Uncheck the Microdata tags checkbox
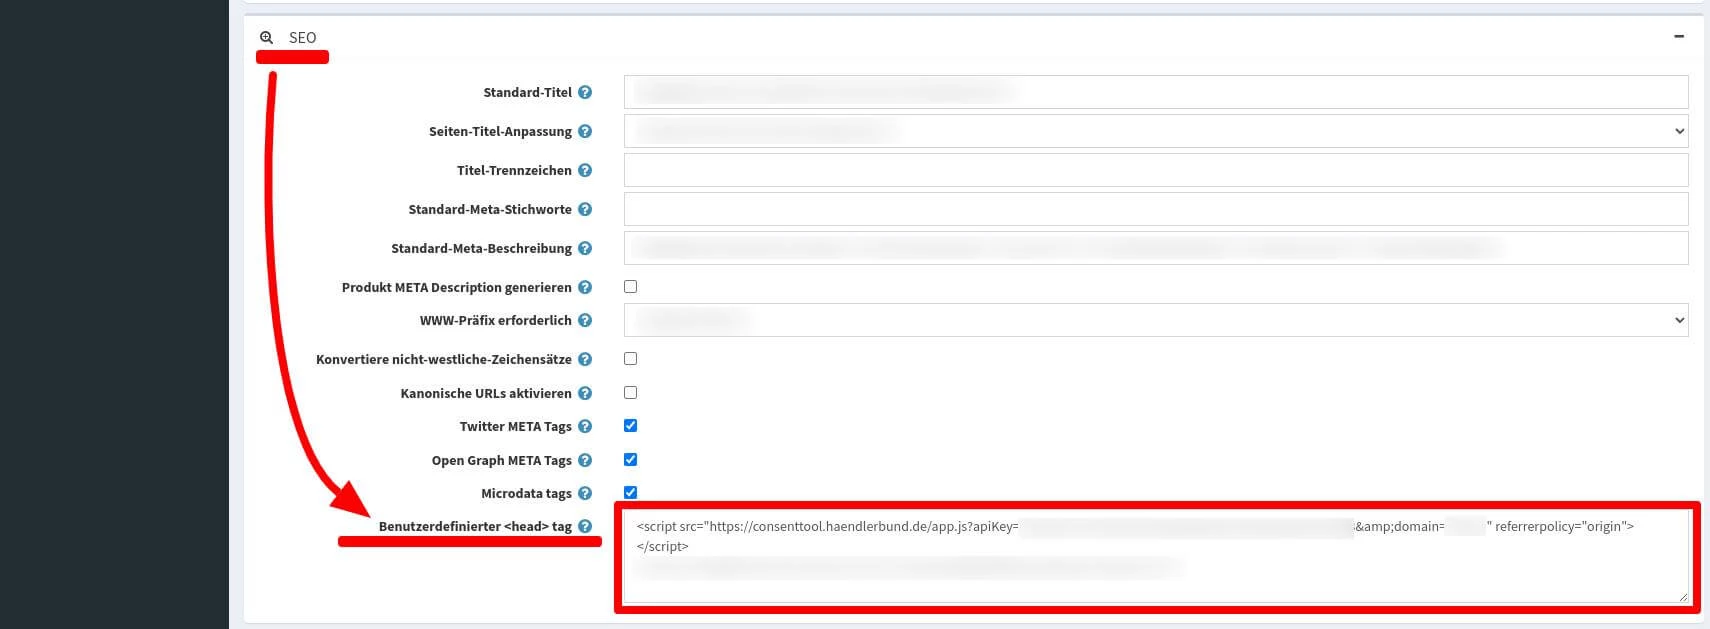 coord(630,492)
